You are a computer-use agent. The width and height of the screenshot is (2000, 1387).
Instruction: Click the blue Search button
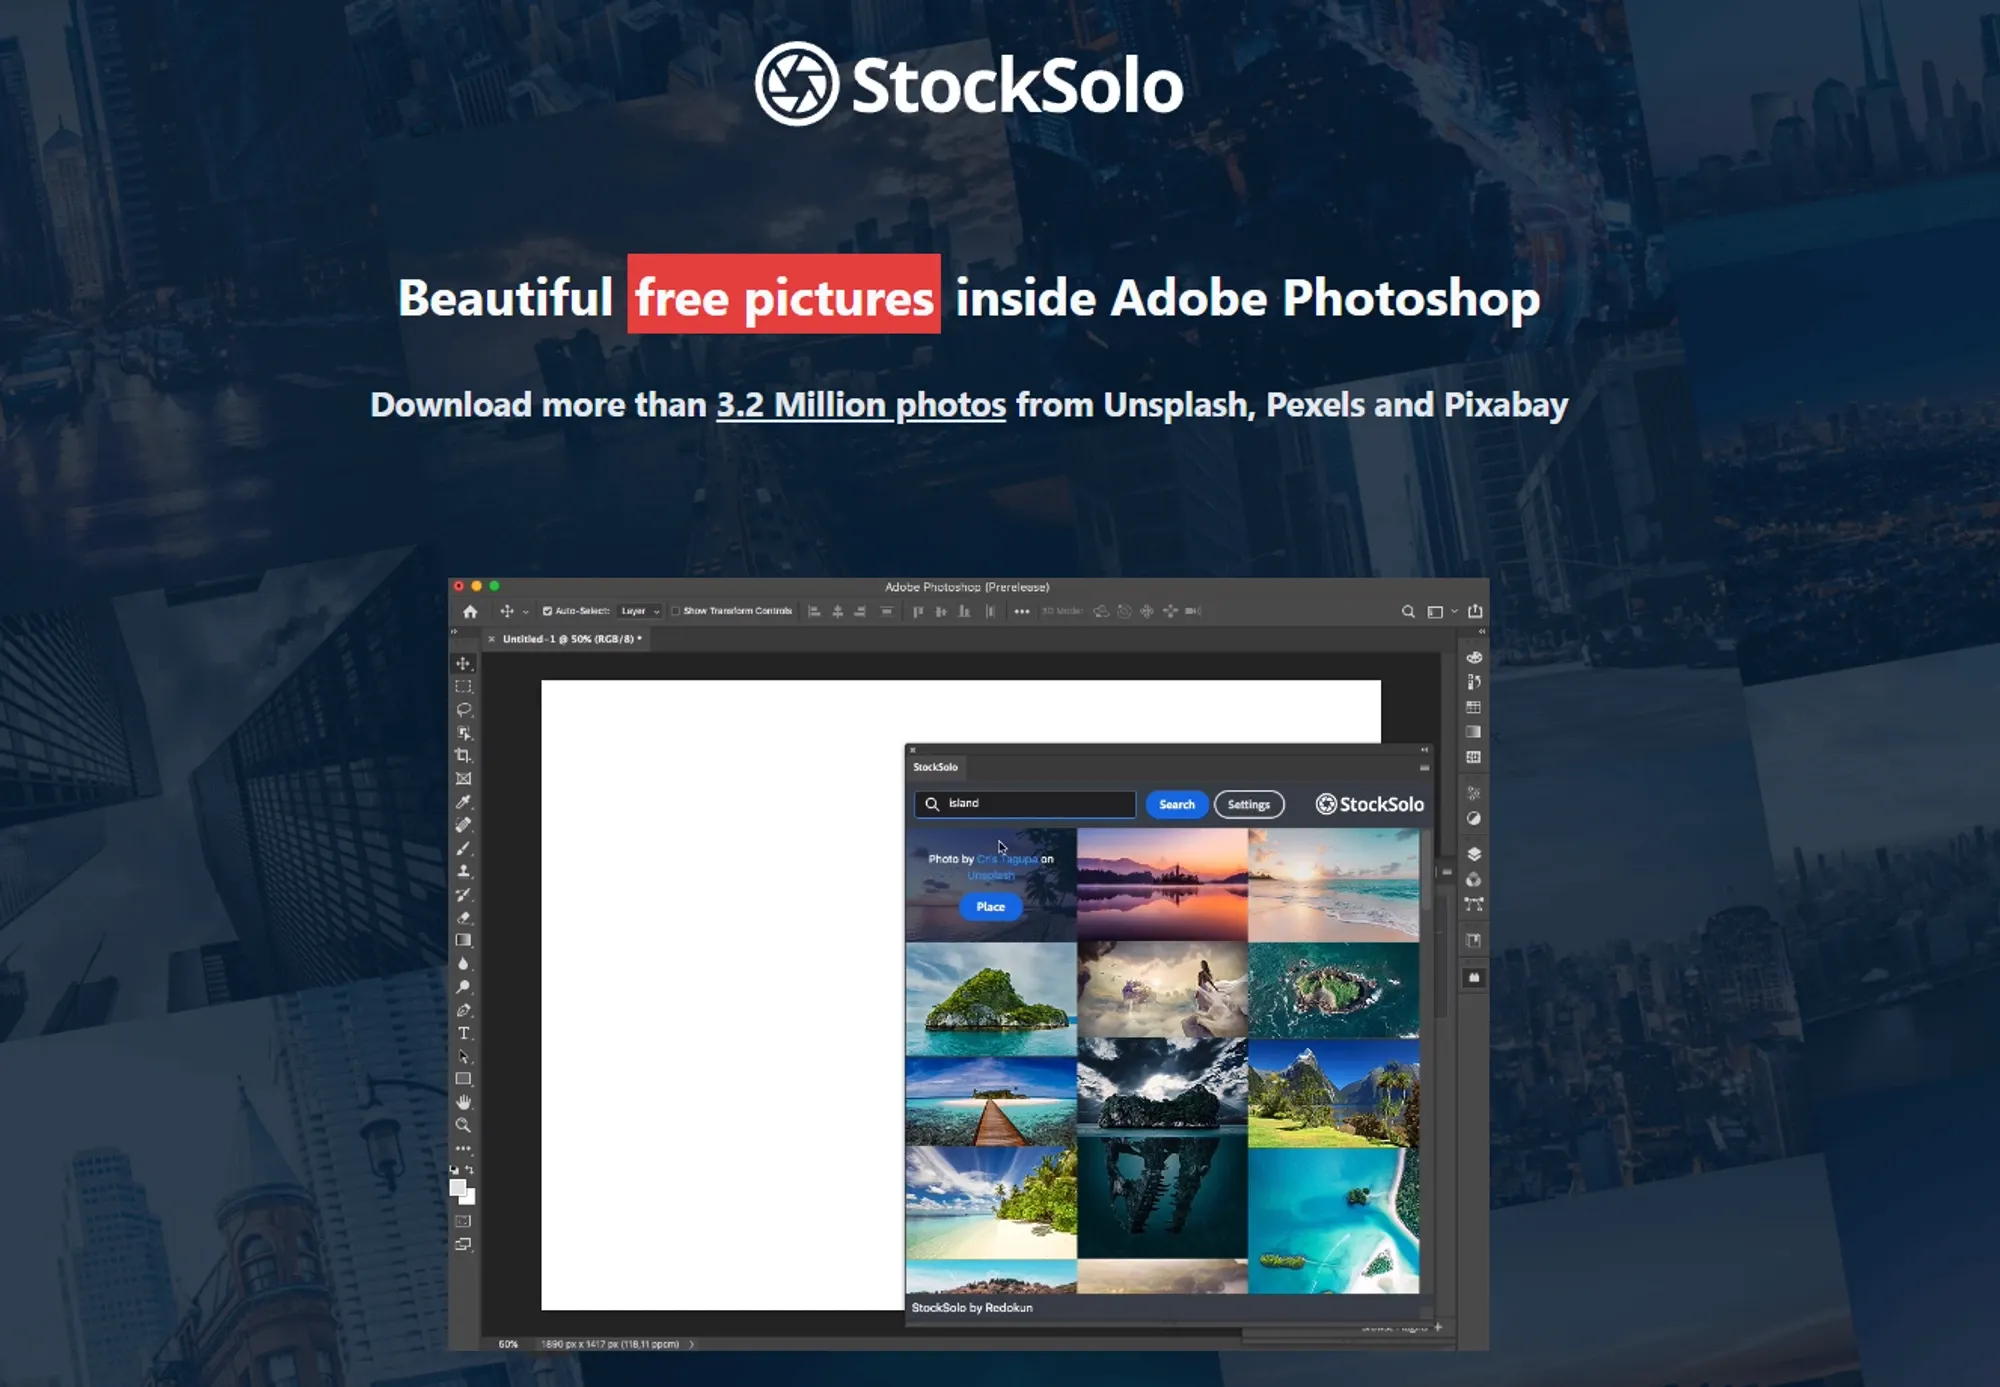(x=1176, y=804)
